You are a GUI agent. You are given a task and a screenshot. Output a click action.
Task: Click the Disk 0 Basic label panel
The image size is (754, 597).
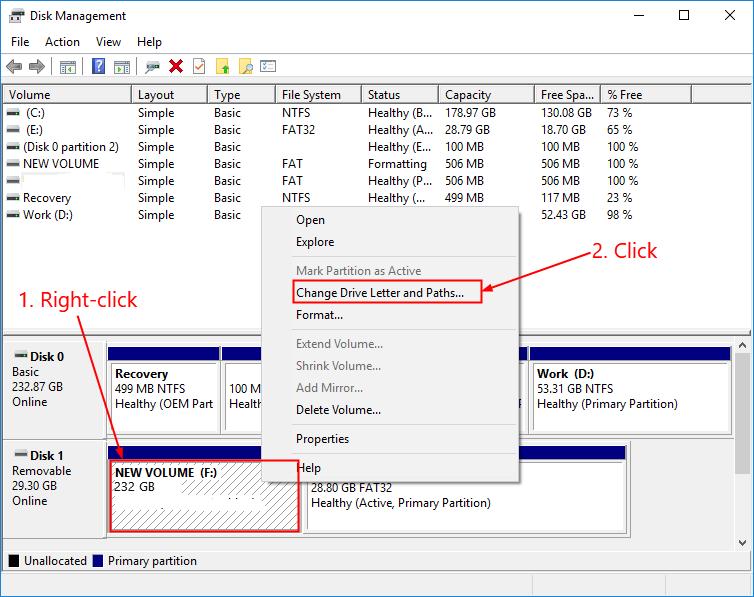54,389
